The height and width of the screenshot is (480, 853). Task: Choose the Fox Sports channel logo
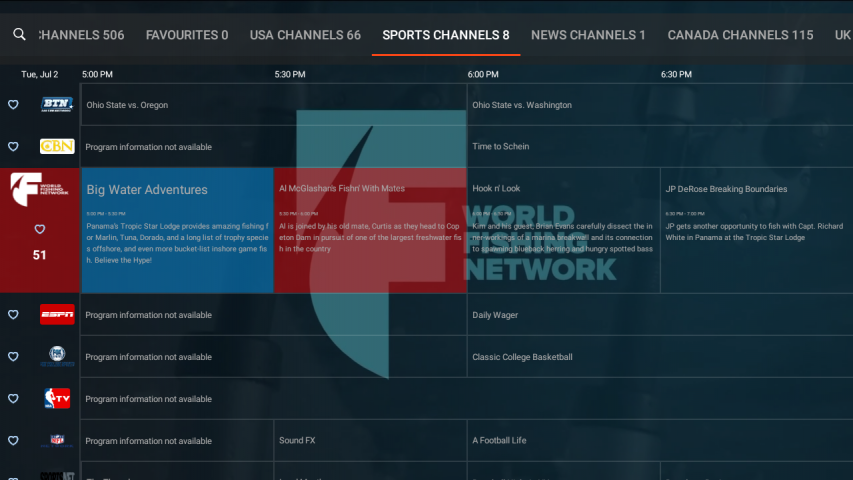coord(57,357)
